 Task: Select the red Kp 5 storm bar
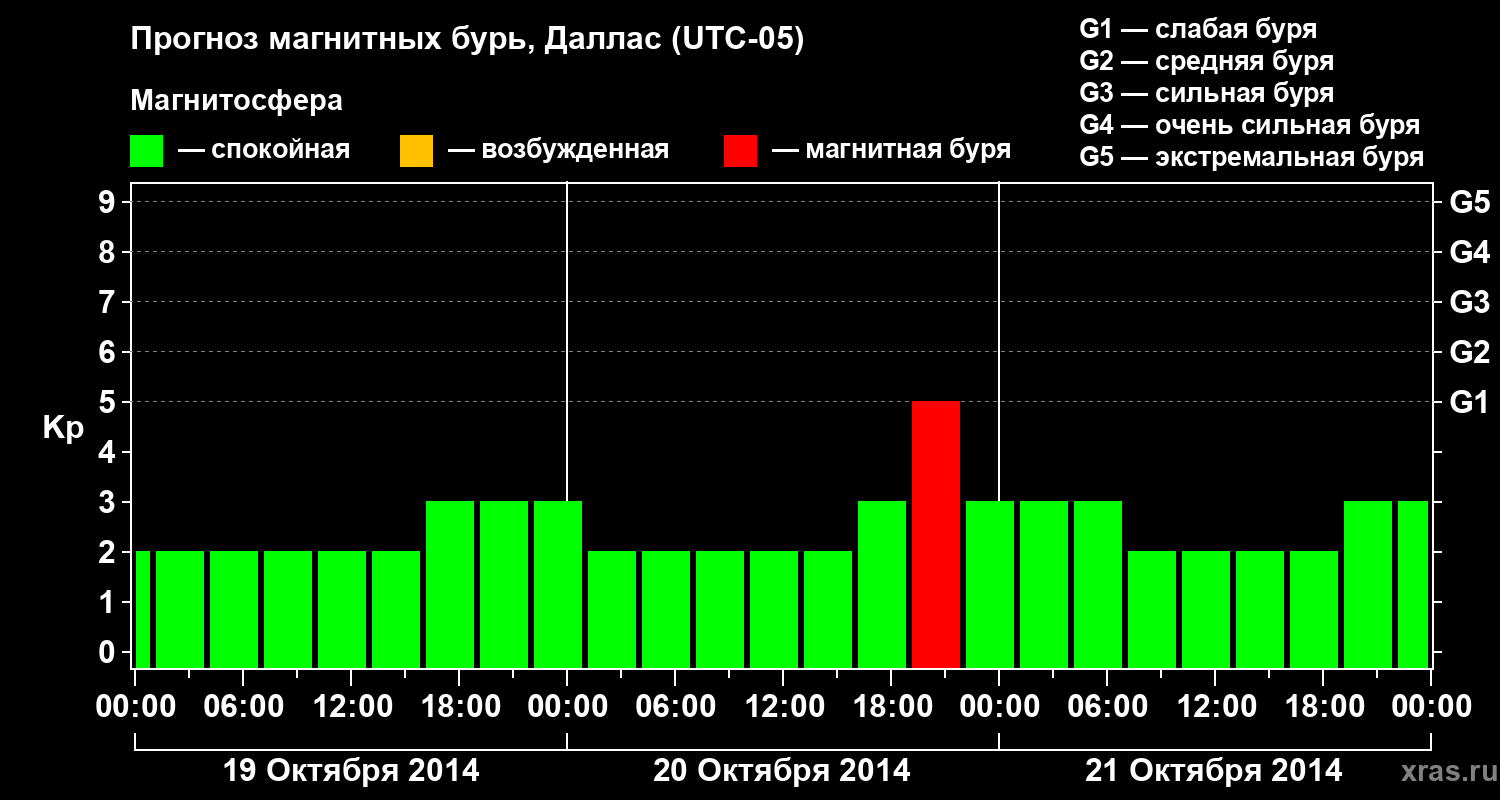[936, 534]
